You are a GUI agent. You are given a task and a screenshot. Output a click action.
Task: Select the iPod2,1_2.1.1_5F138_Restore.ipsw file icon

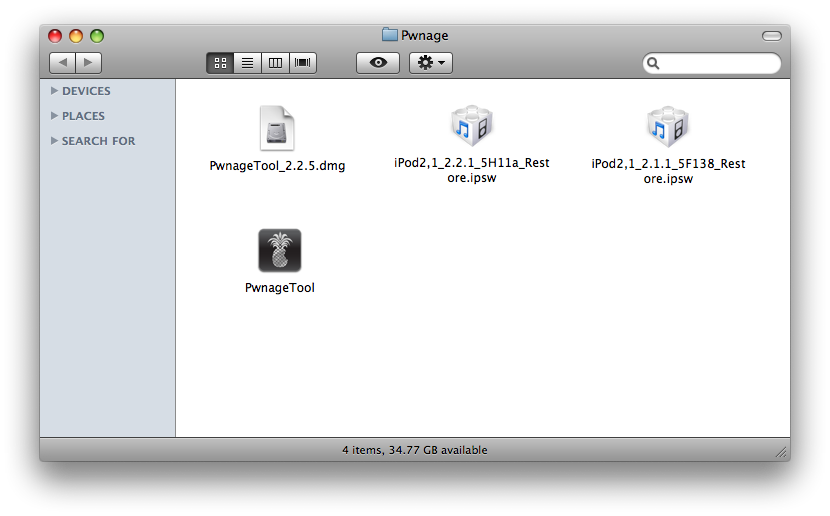pos(667,127)
